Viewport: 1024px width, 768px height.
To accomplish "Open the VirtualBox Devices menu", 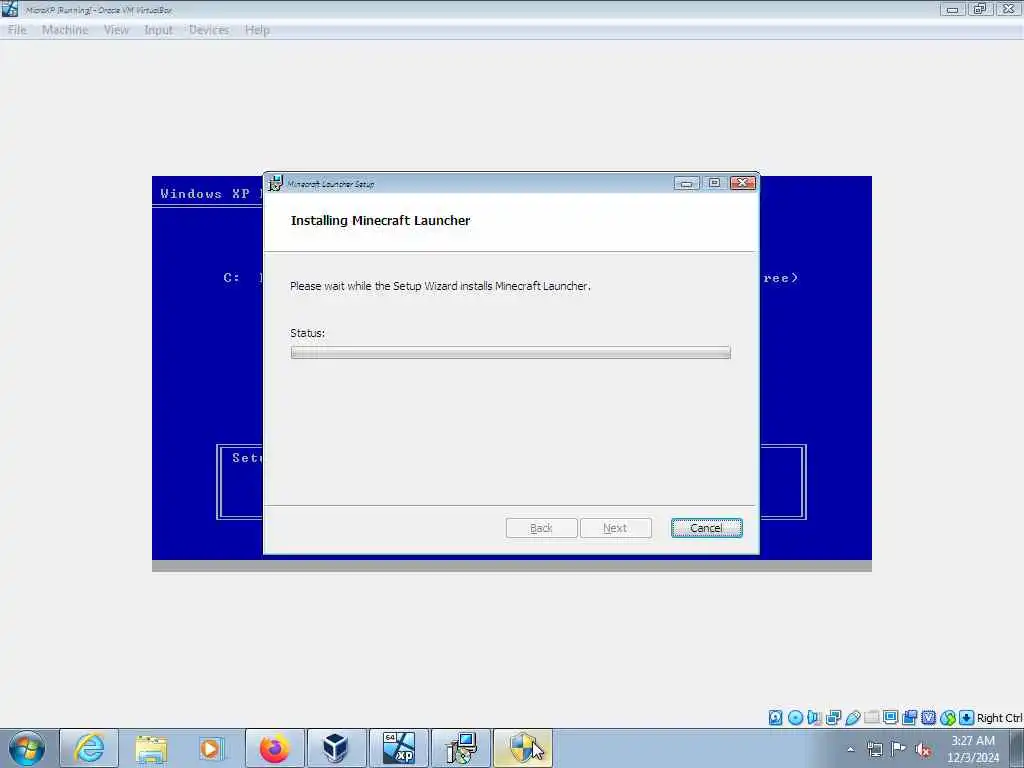I will pos(209,30).
